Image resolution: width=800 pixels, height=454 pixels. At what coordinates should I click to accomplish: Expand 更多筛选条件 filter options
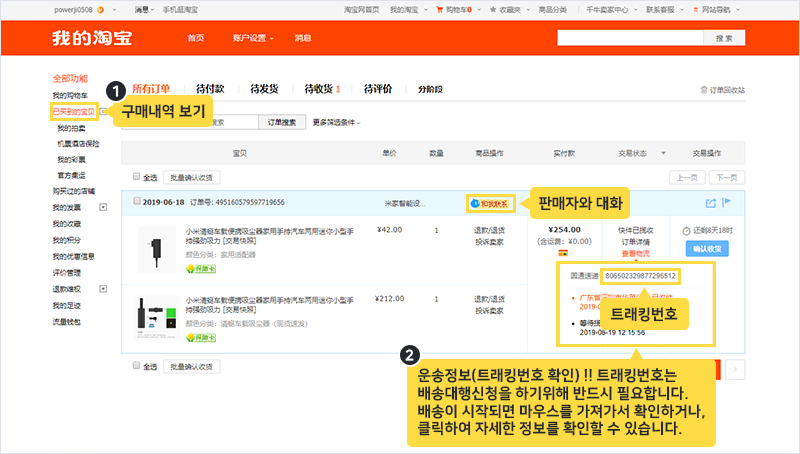click(x=337, y=122)
